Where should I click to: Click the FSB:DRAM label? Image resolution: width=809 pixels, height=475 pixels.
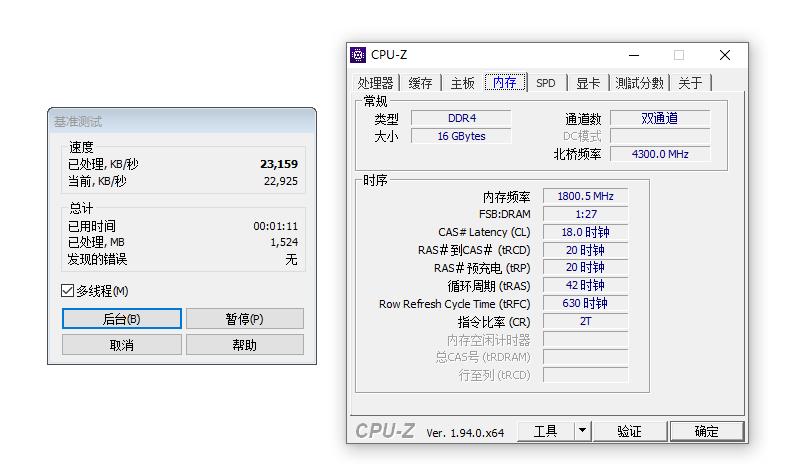(x=505, y=214)
